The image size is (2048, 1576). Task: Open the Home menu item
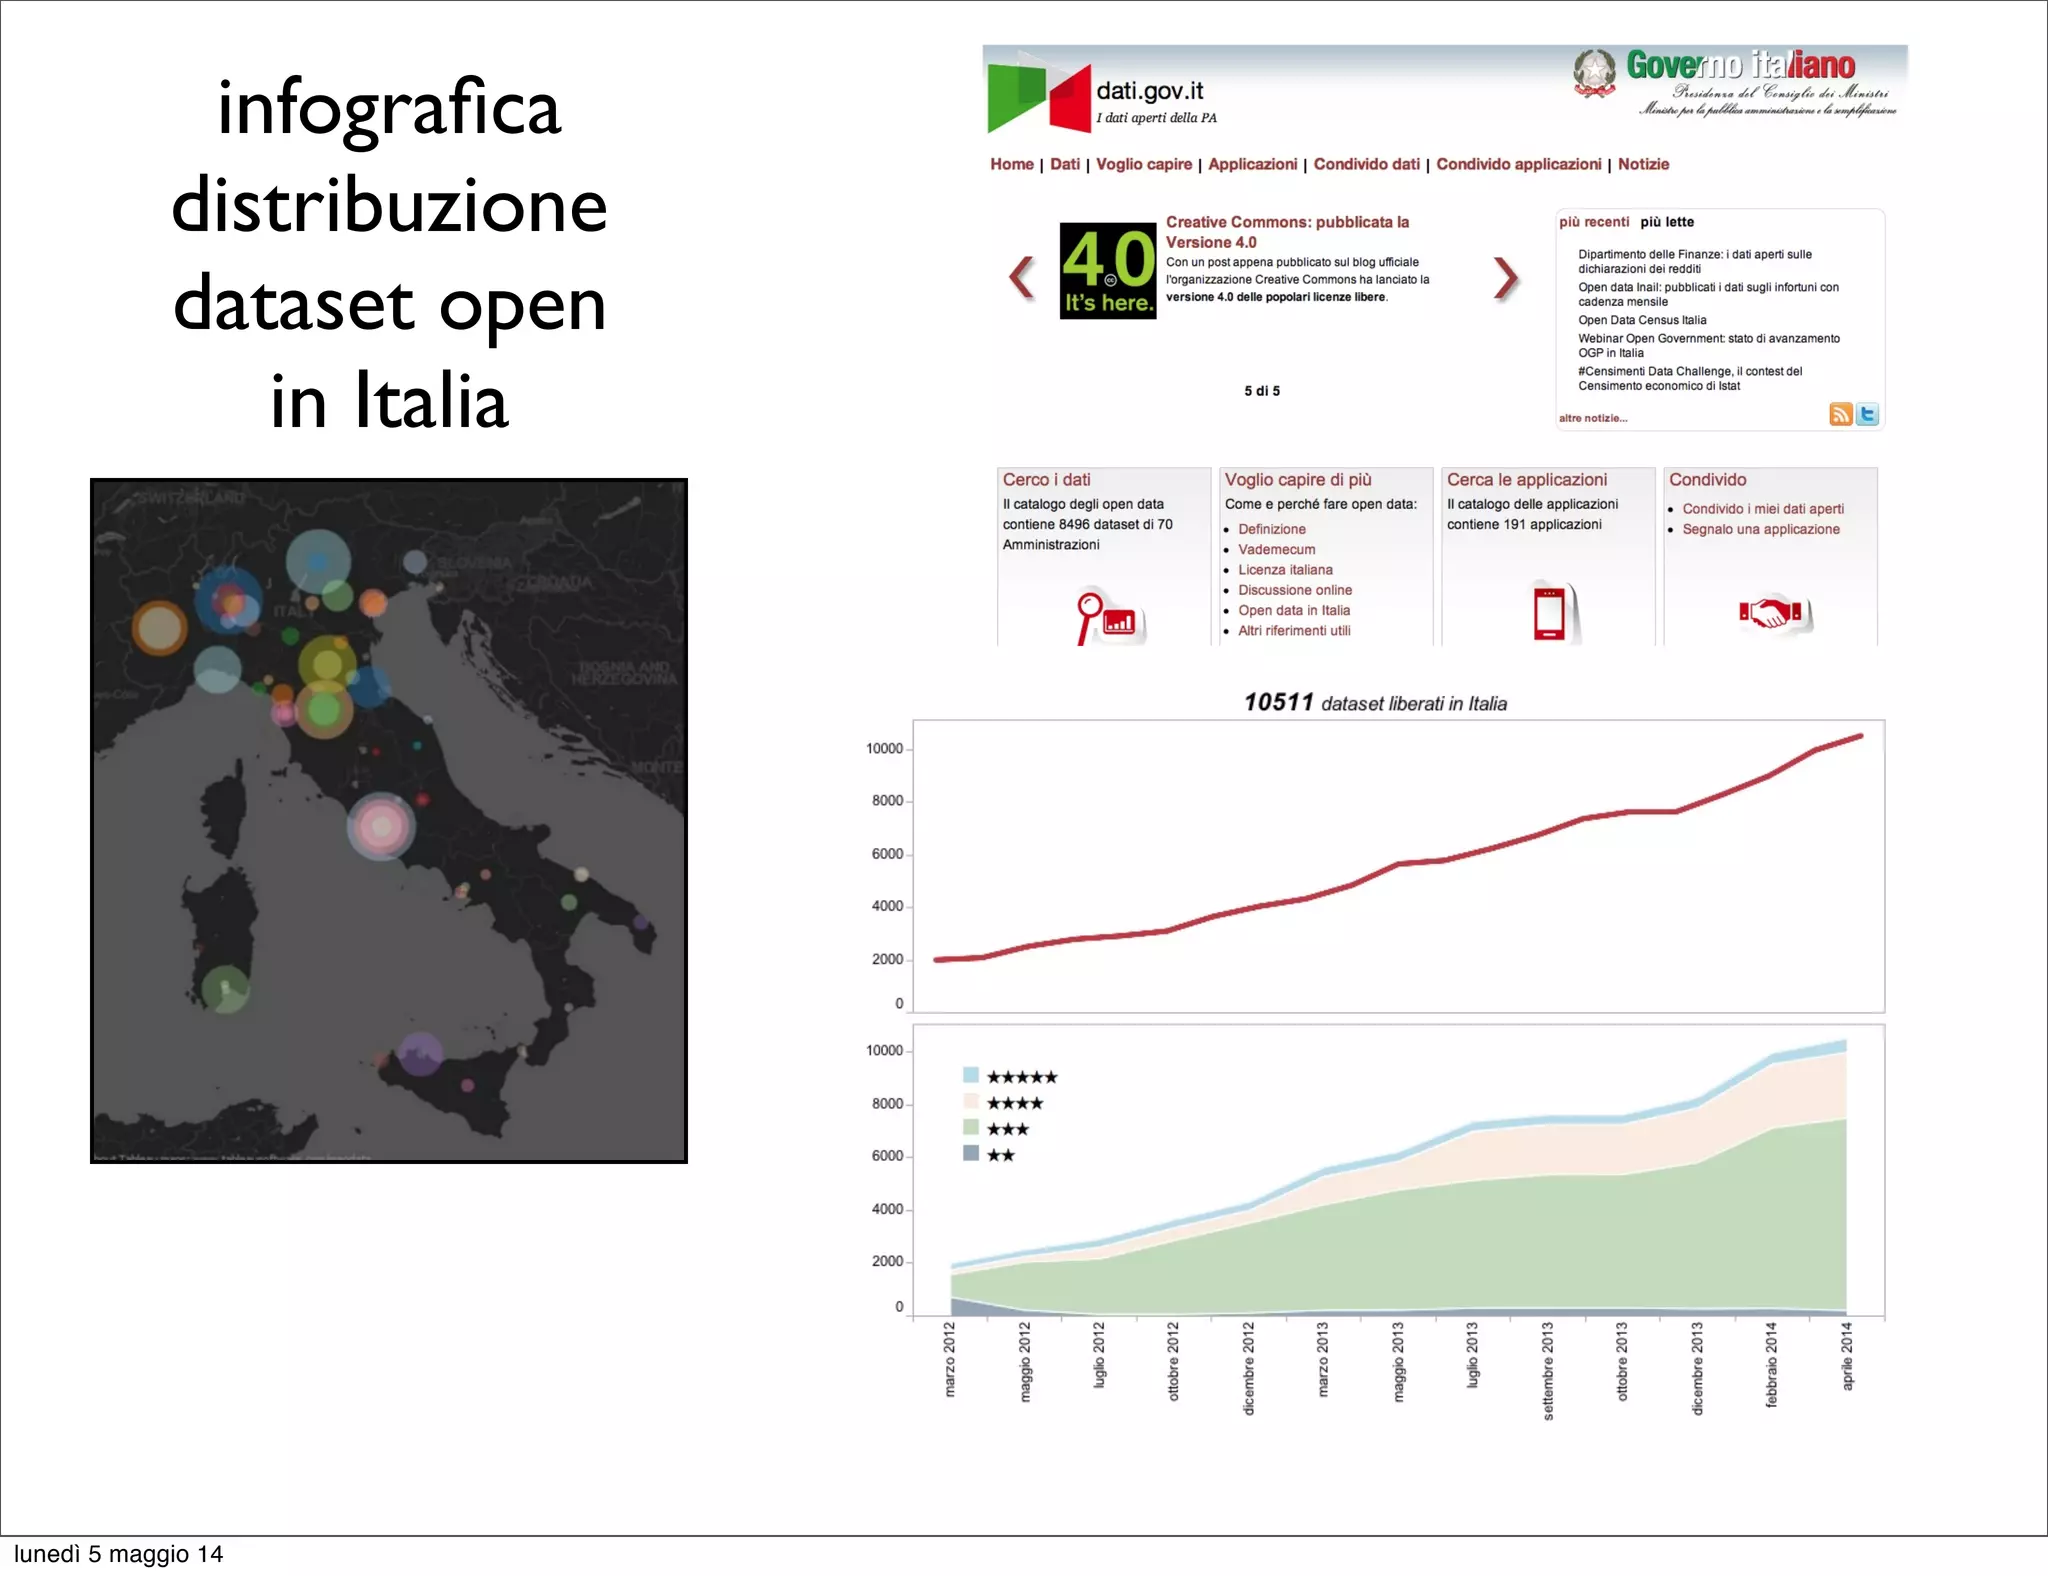click(1012, 164)
